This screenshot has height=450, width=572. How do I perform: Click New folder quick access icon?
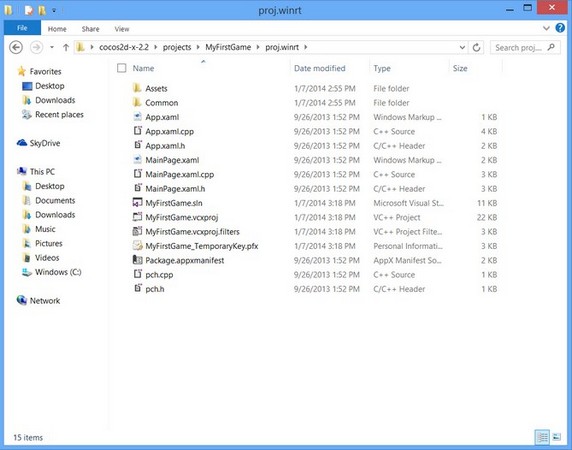click(x=42, y=10)
